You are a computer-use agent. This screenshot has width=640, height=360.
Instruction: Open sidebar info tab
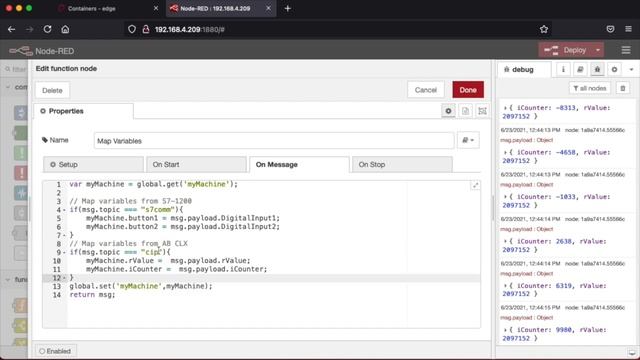pos(563,69)
